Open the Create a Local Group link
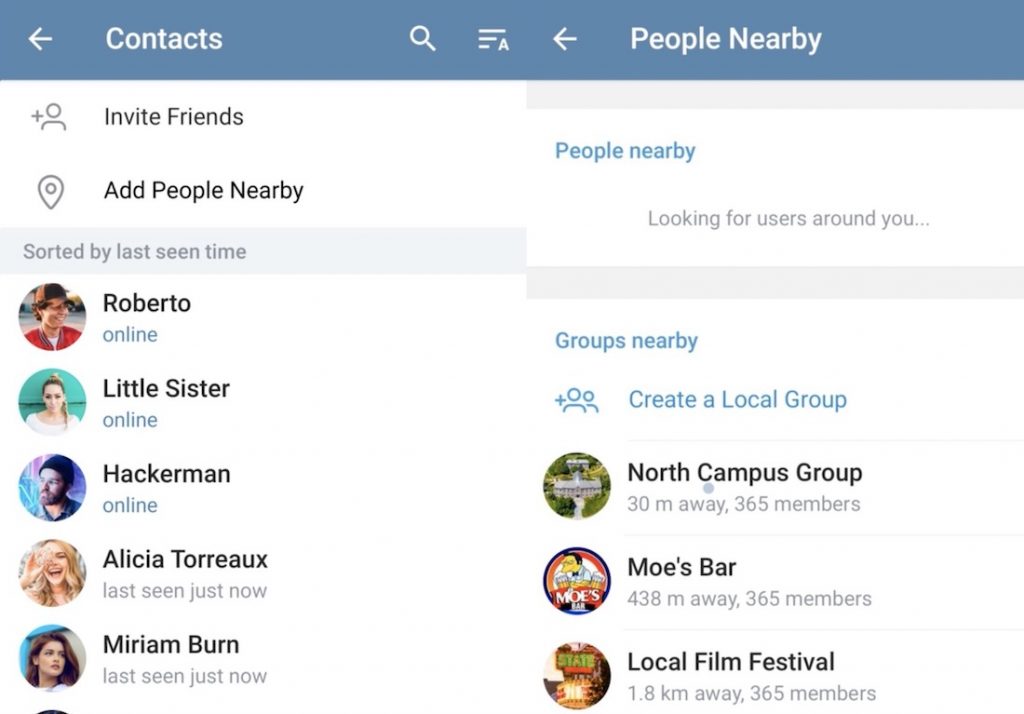Viewport: 1024px width, 714px height. tap(737, 399)
